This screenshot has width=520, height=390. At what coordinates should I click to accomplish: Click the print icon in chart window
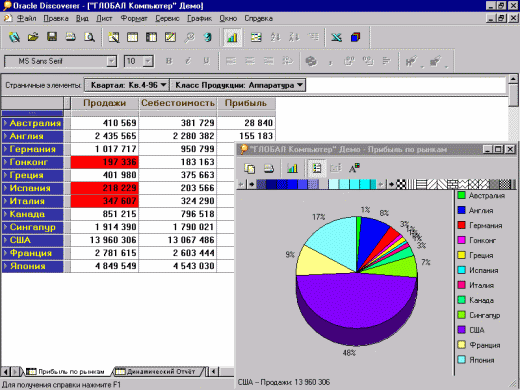click(x=268, y=168)
